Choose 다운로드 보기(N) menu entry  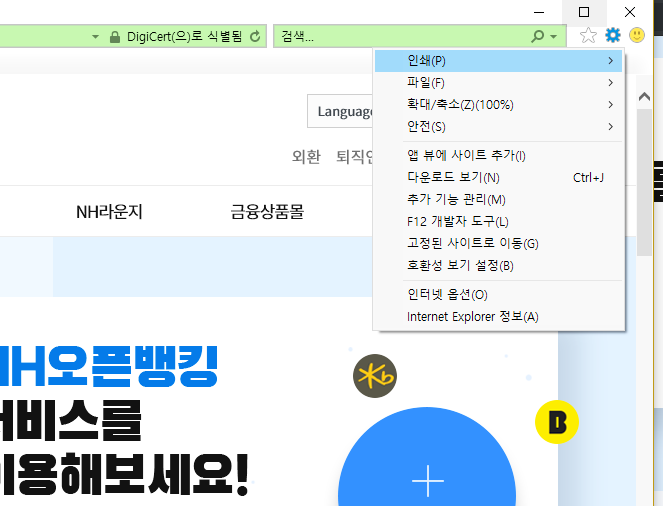(x=499, y=178)
